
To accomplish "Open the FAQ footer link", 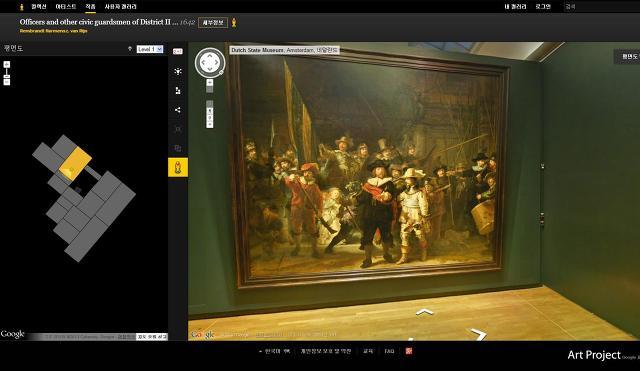I will click(389, 351).
